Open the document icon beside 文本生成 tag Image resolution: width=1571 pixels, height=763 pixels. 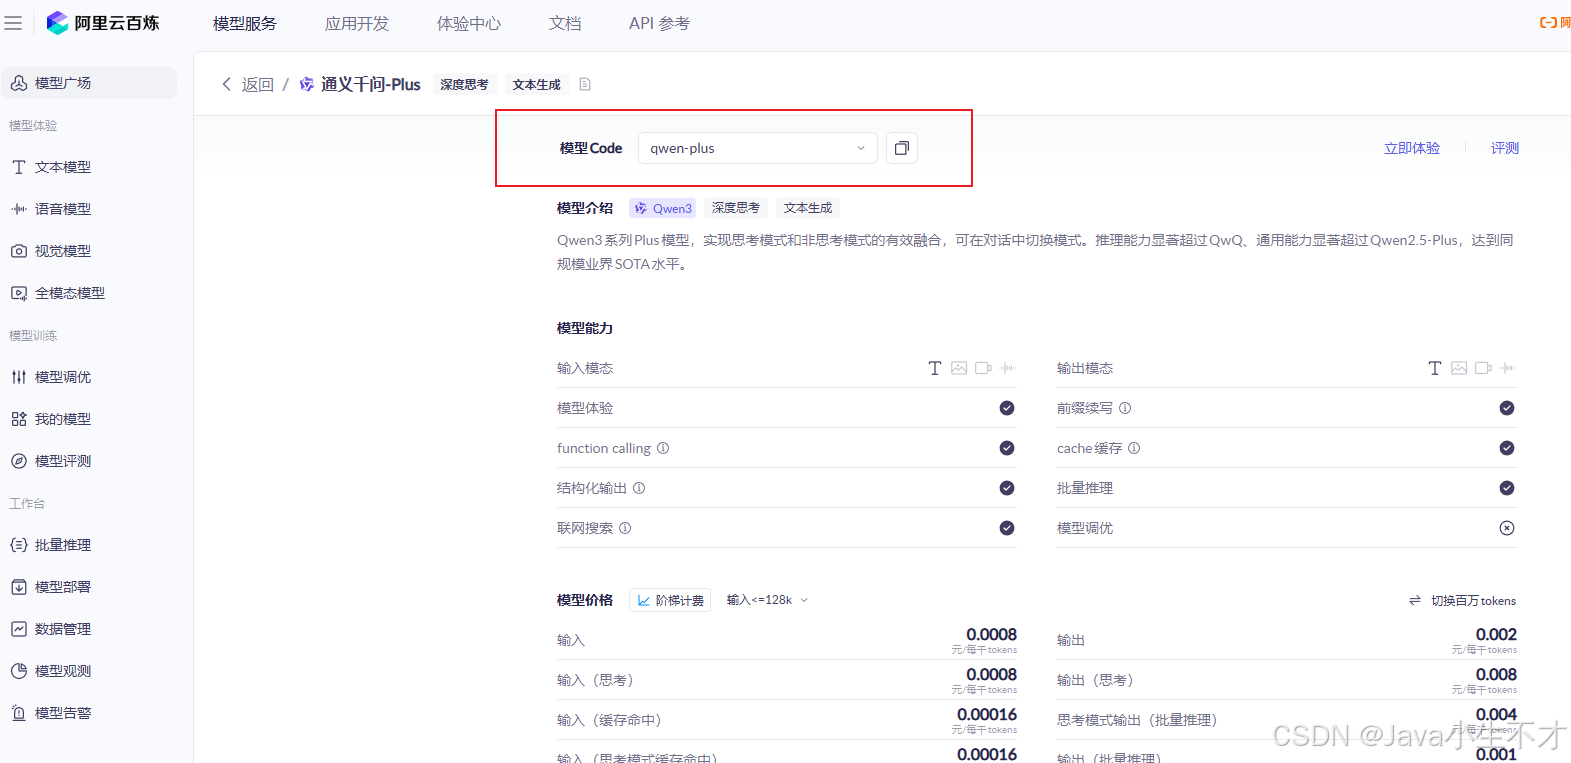585,84
